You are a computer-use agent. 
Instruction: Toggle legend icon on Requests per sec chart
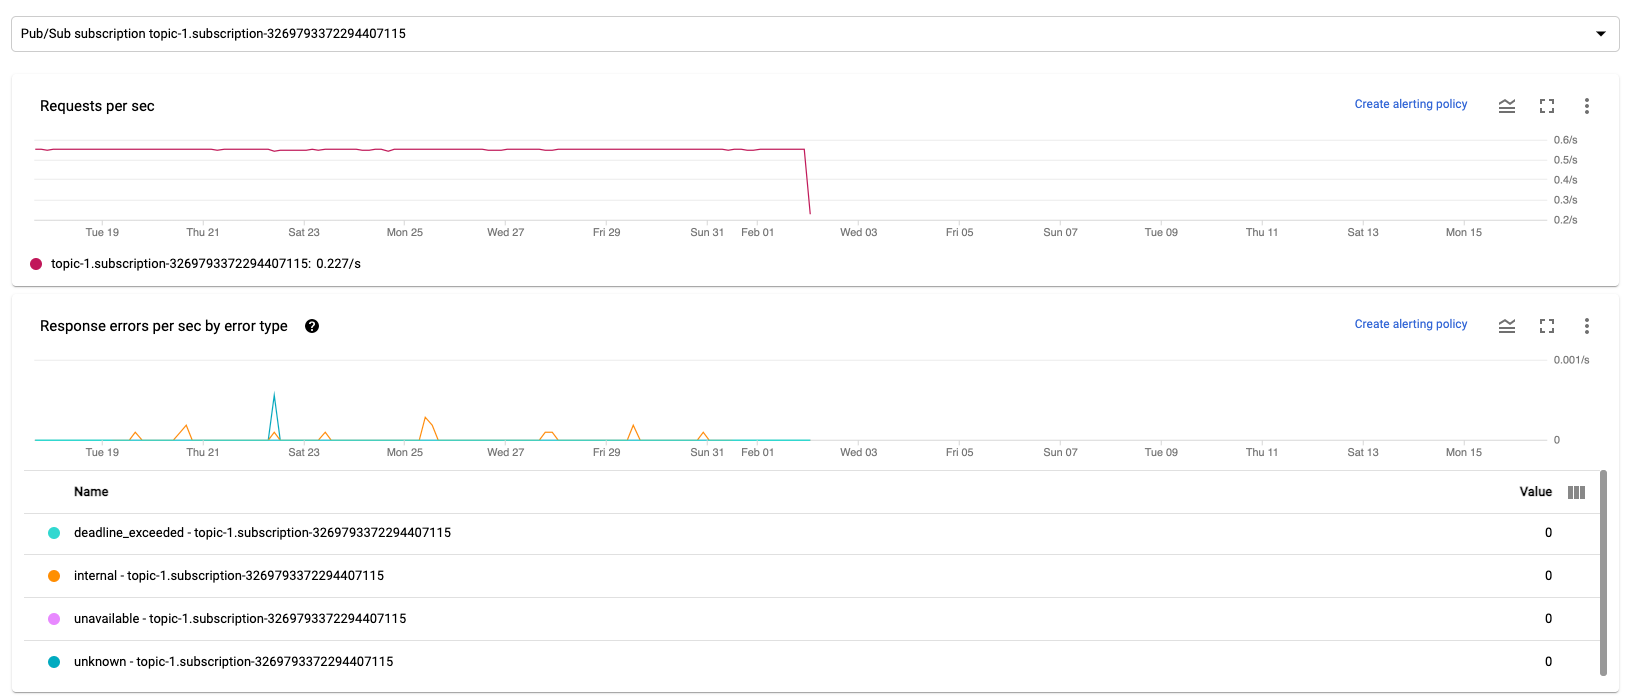(x=1506, y=106)
